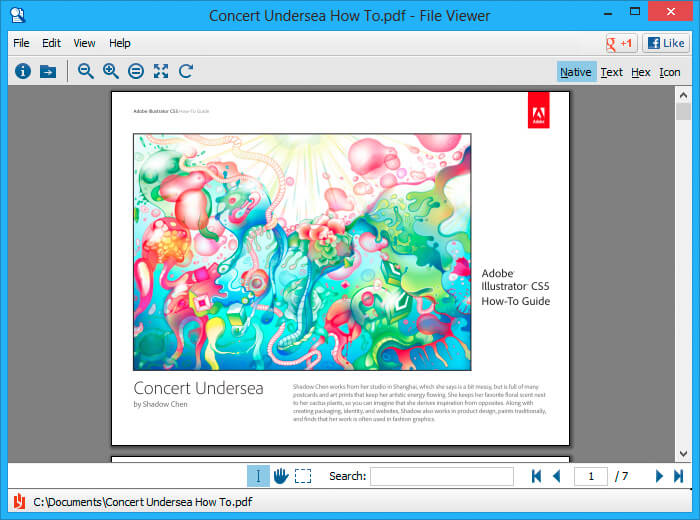Image resolution: width=700 pixels, height=520 pixels.
Task: Rotate the document with the circular arrow
Action: (x=186, y=71)
